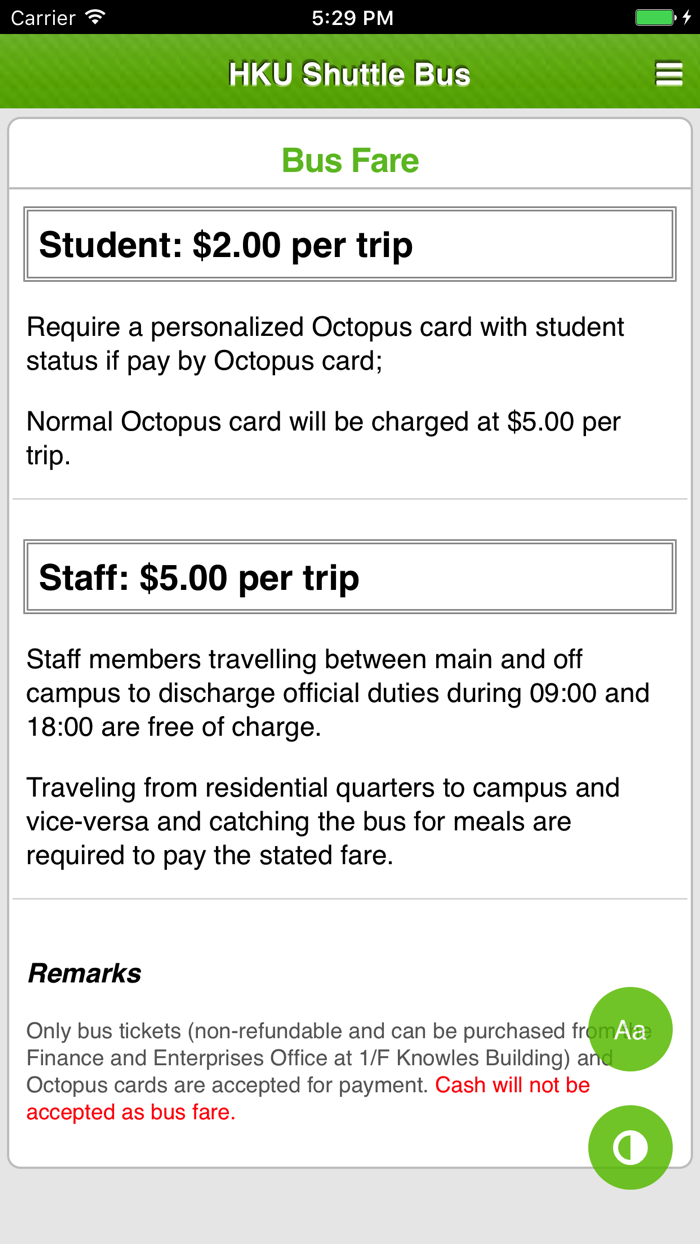Viewport: 700px width, 1244px height.
Task: Click the Staff: $5.00 per trip box
Action: pos(349,577)
